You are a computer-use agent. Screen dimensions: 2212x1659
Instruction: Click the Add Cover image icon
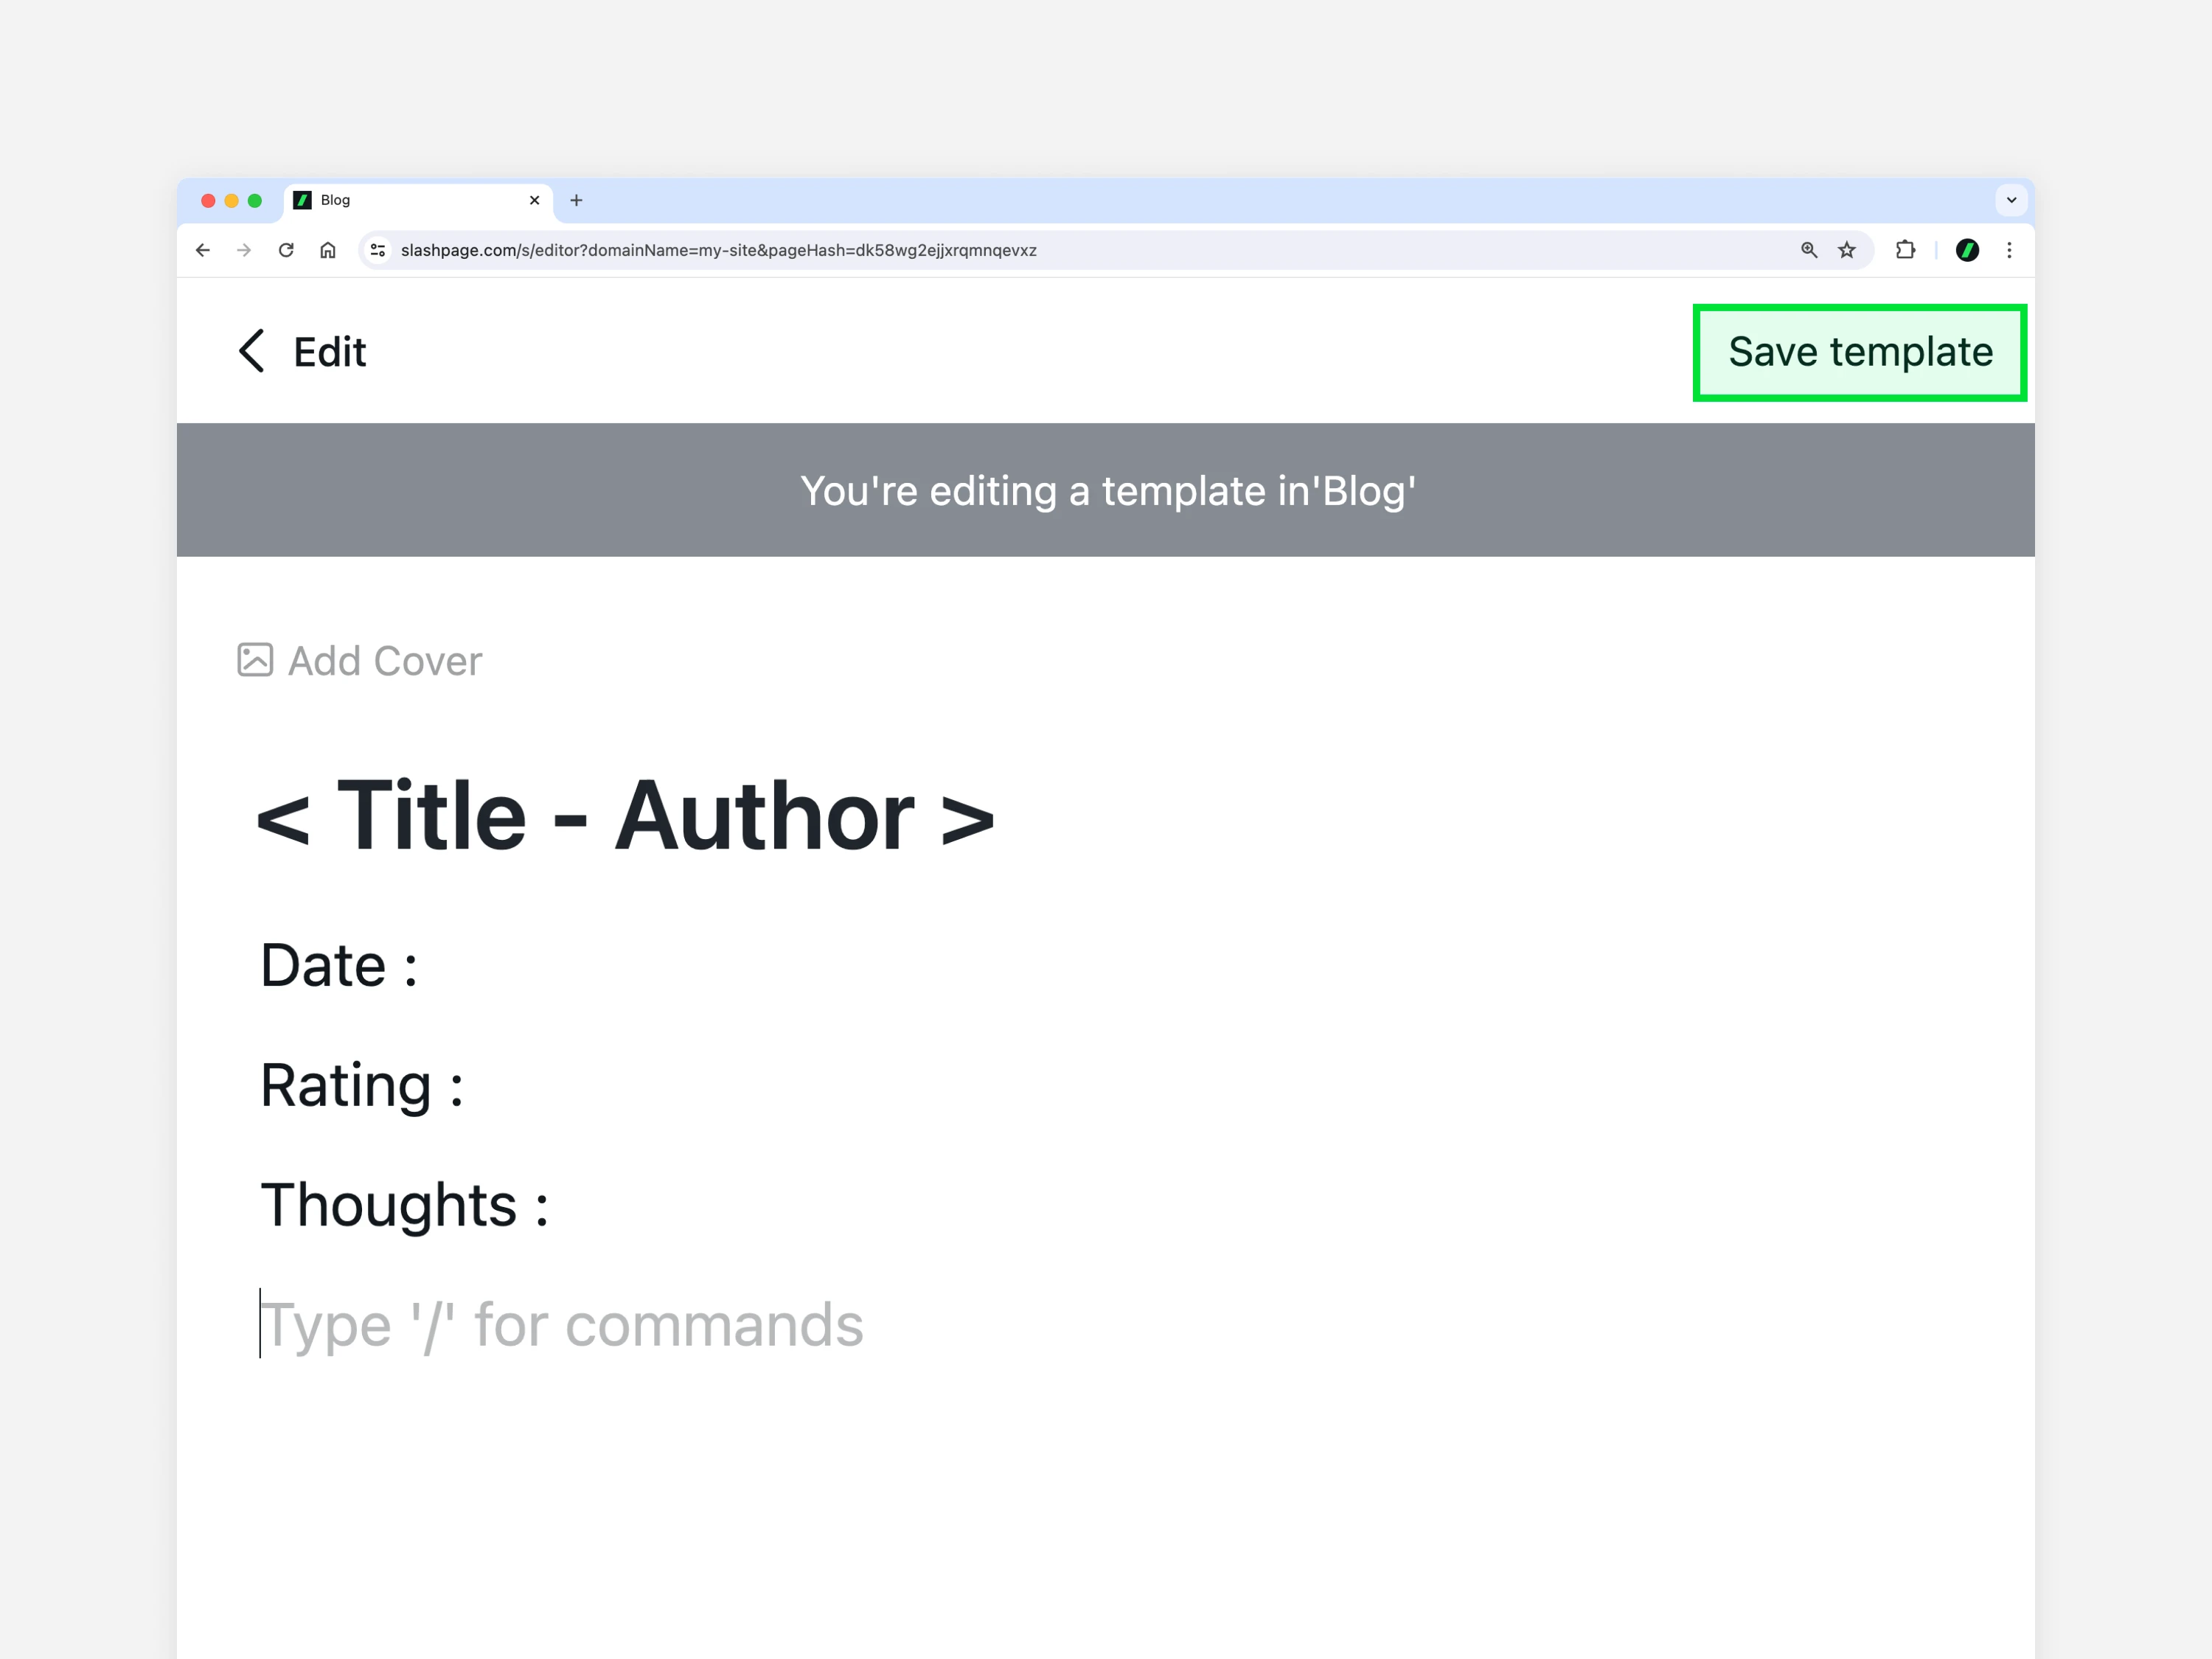click(x=255, y=660)
